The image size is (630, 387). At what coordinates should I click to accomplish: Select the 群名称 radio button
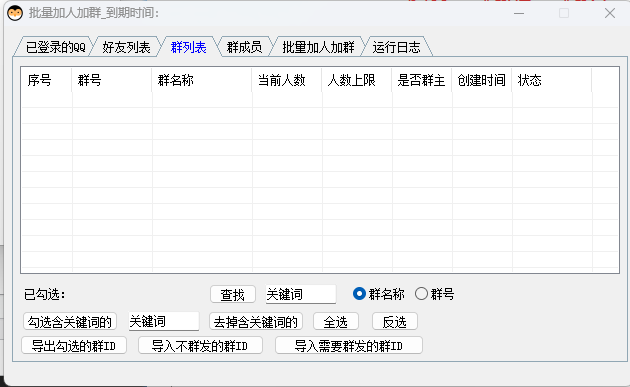pos(359,294)
